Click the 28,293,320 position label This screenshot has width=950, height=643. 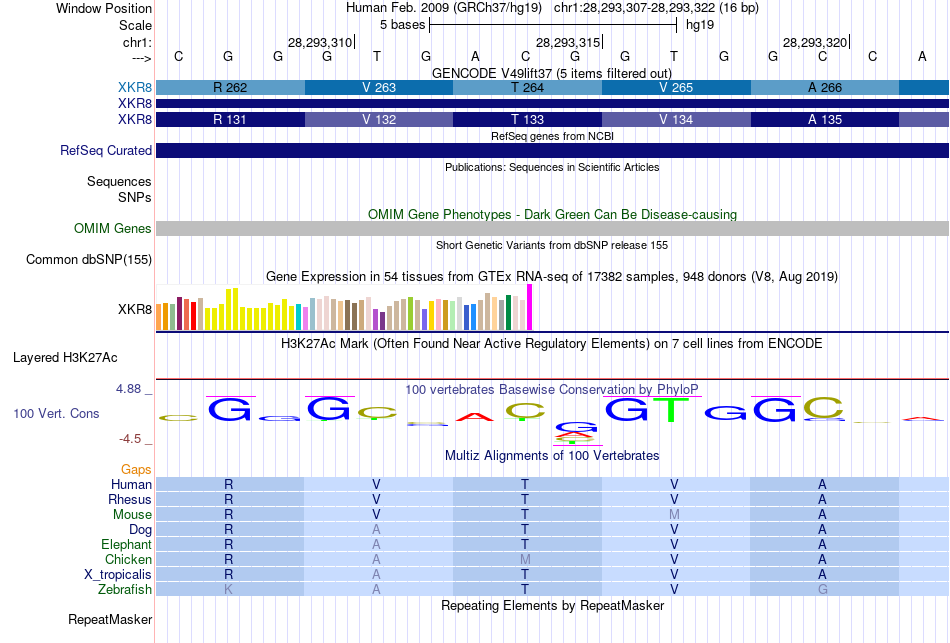(815, 42)
